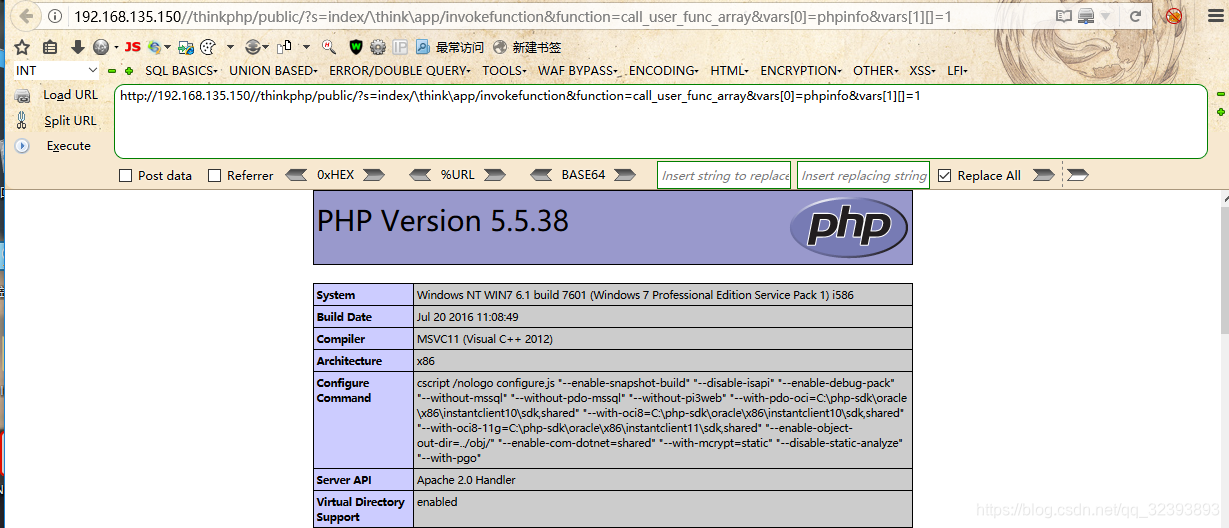Open the ENCODING menu
Image resolution: width=1229 pixels, height=528 pixels.
click(664, 71)
